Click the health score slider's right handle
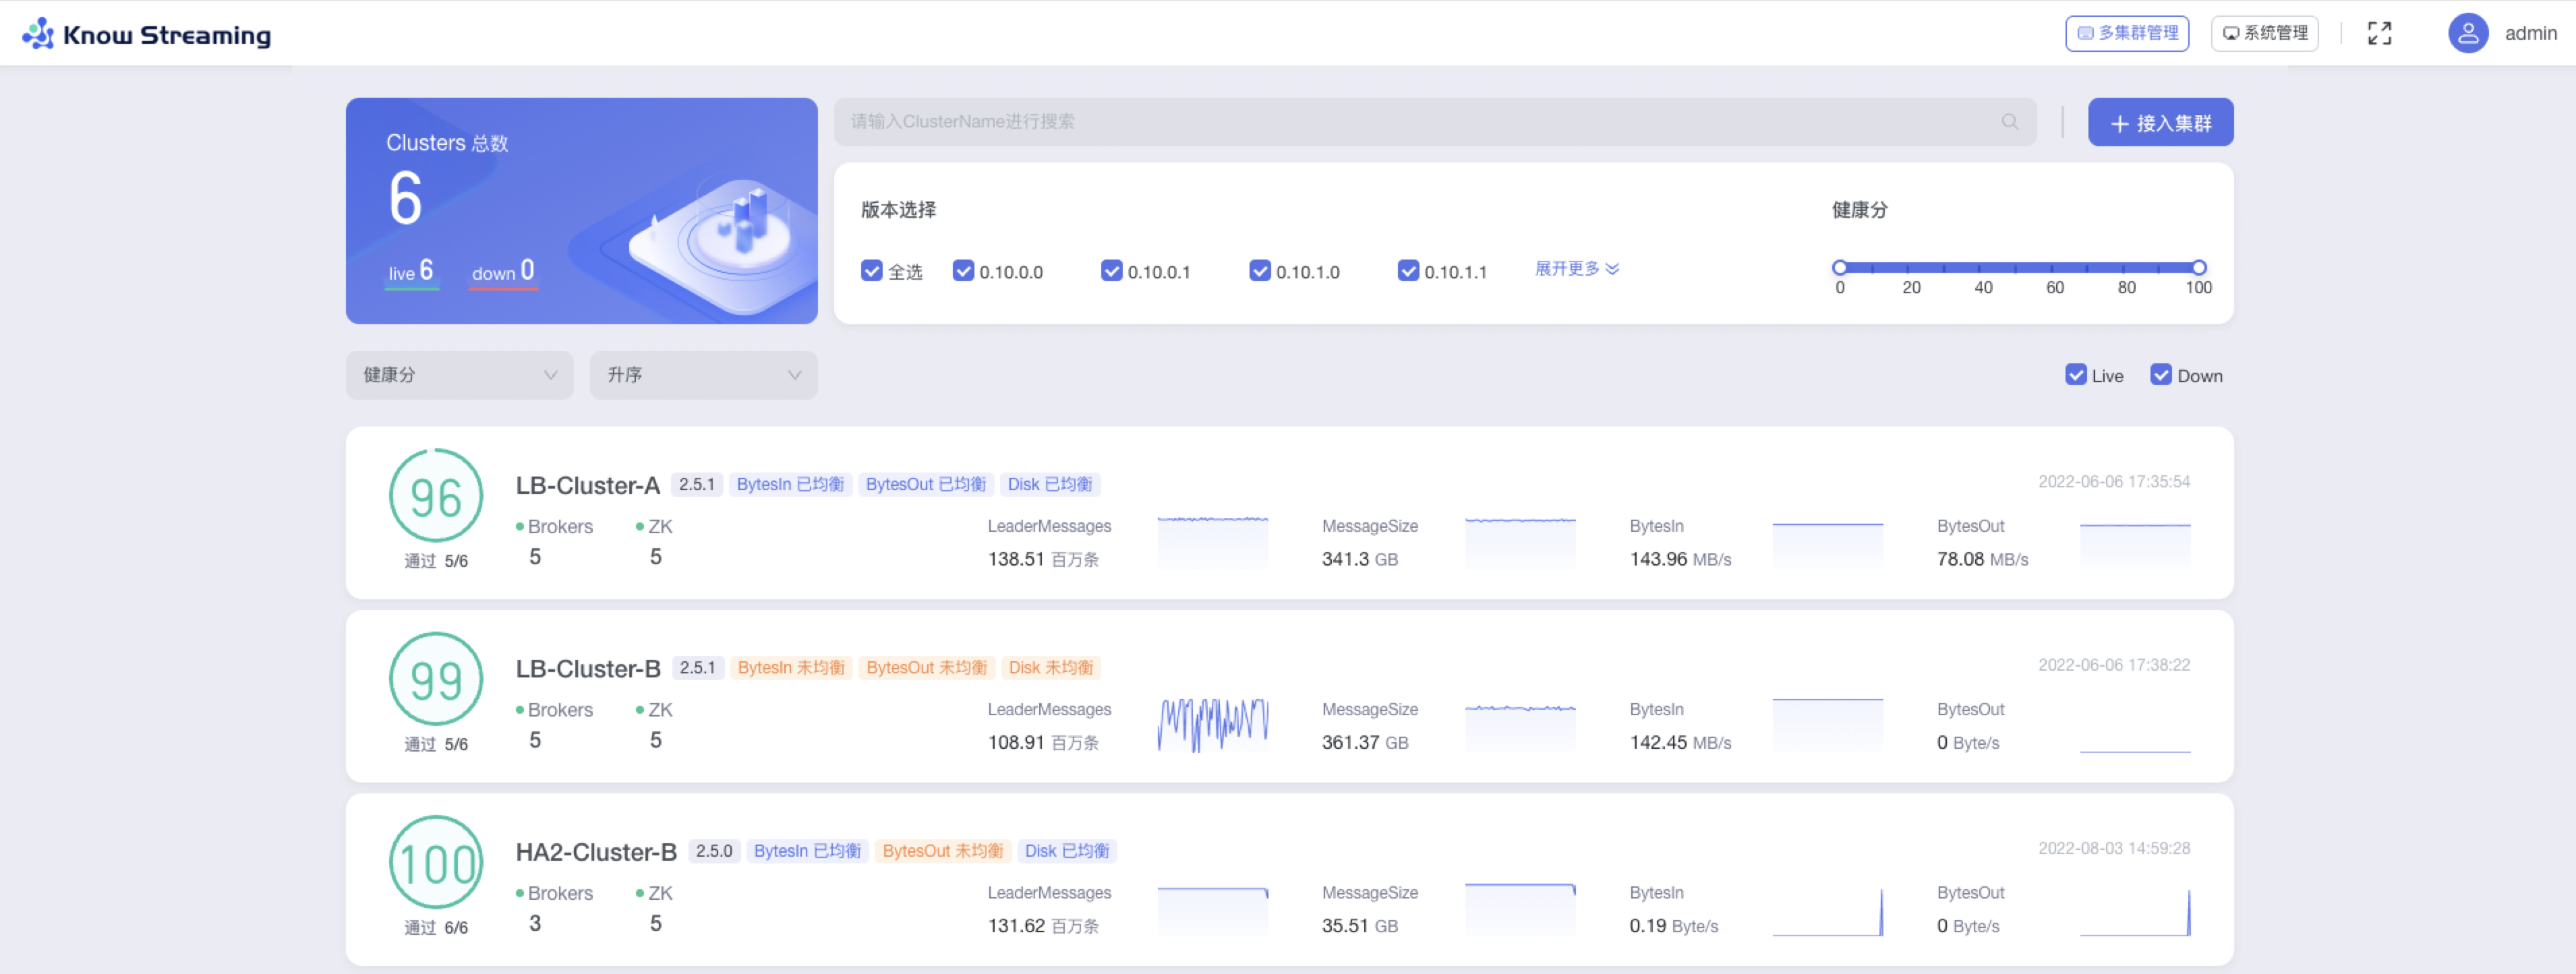The height and width of the screenshot is (974, 2576). click(2198, 267)
